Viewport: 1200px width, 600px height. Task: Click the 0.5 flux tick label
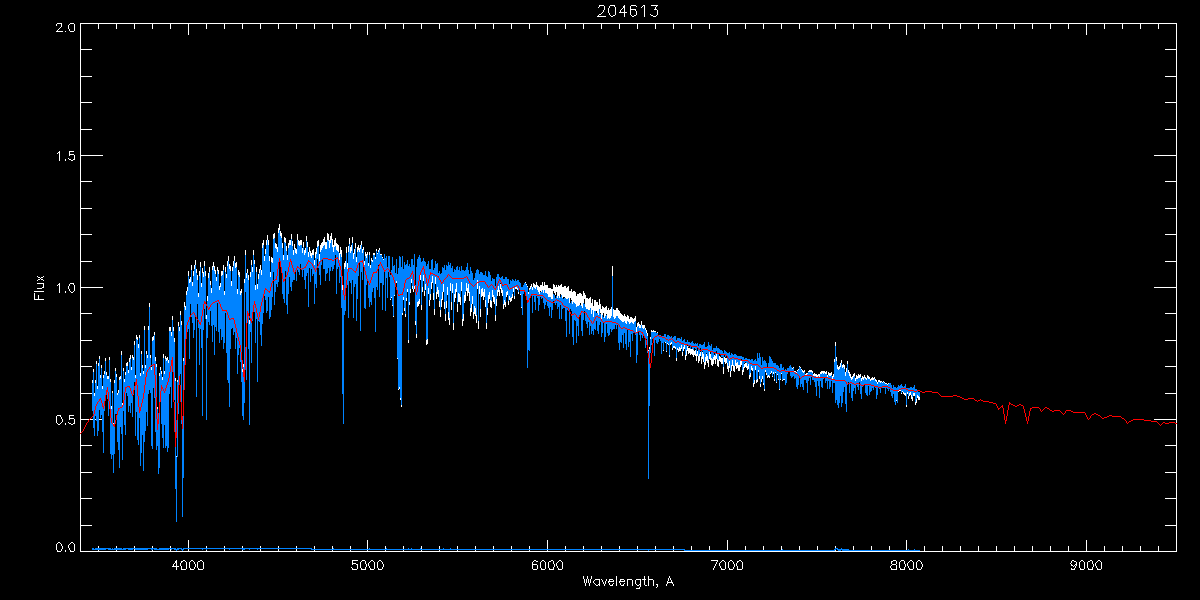coord(67,419)
